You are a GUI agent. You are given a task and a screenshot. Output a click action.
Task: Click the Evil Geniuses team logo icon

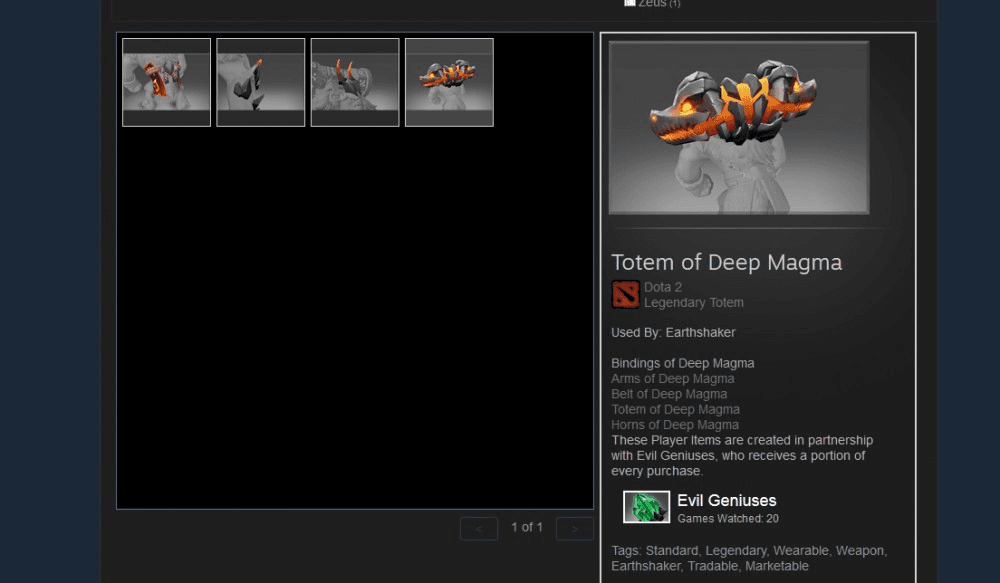(647, 507)
